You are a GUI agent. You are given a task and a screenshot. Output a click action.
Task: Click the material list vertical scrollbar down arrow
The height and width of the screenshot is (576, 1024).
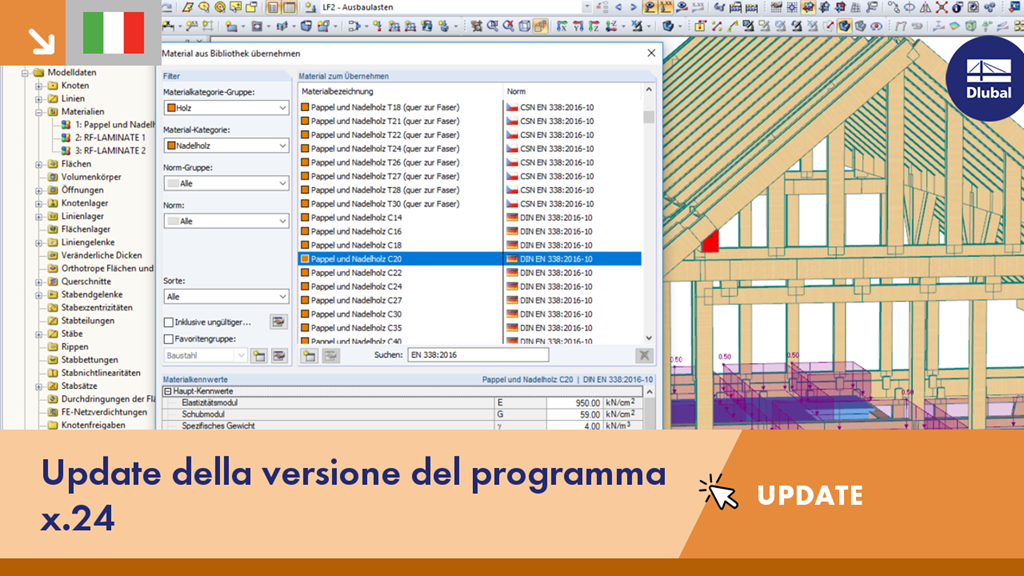coord(648,338)
